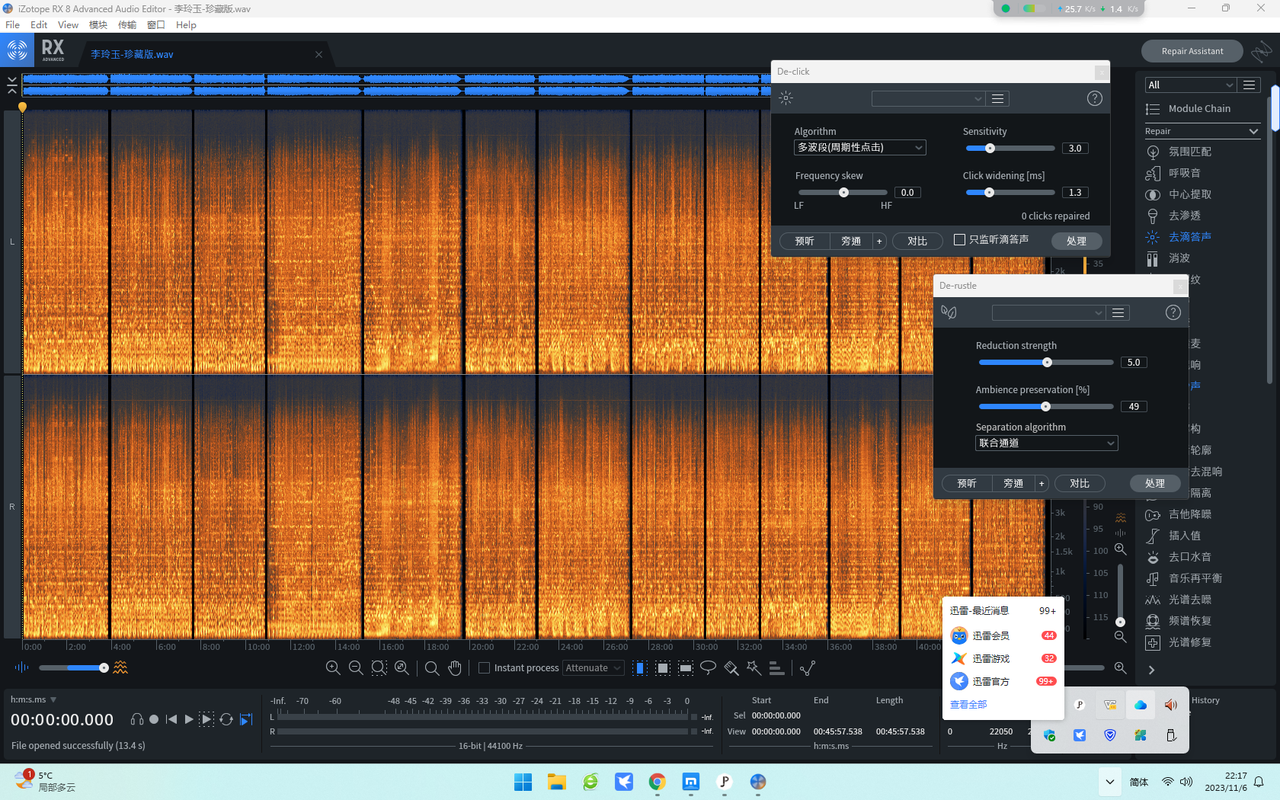This screenshot has width=1280, height=800.
Task: Open 音乐再平衡 module in sidebar
Action: (x=1194, y=578)
